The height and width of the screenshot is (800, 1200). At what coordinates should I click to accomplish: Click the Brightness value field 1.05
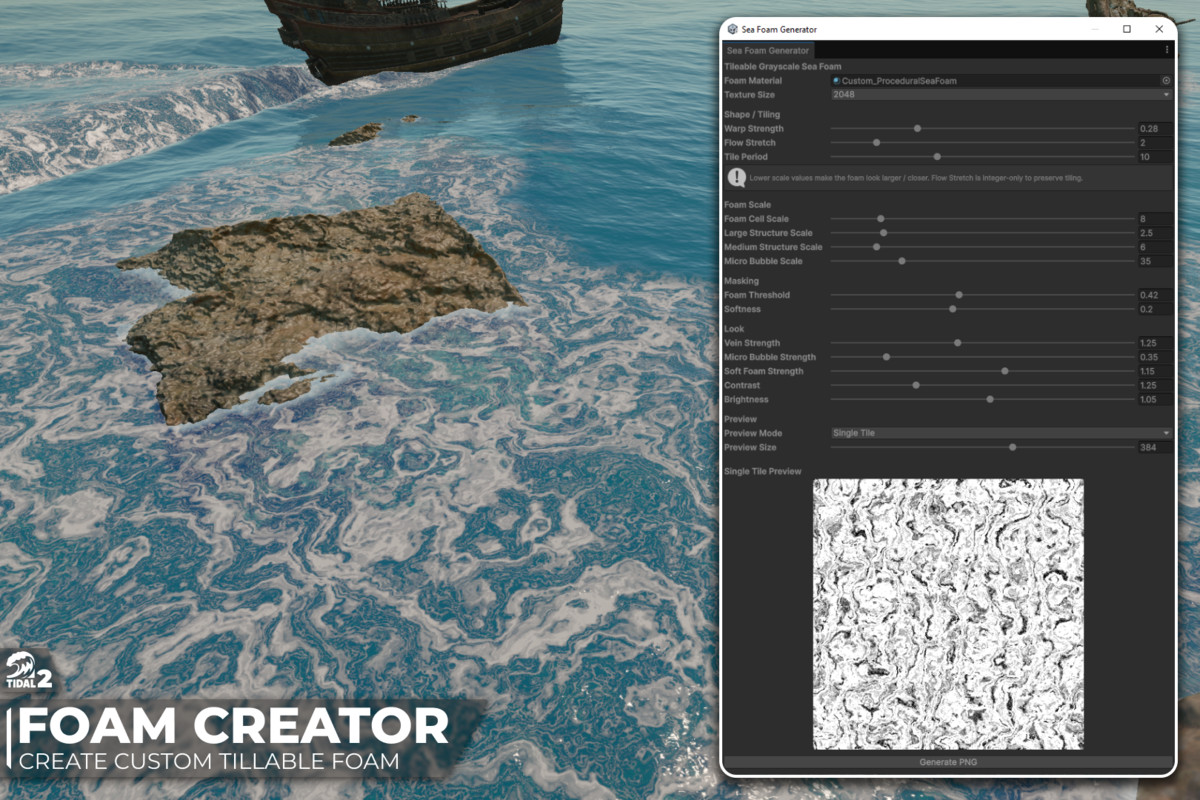point(1154,399)
